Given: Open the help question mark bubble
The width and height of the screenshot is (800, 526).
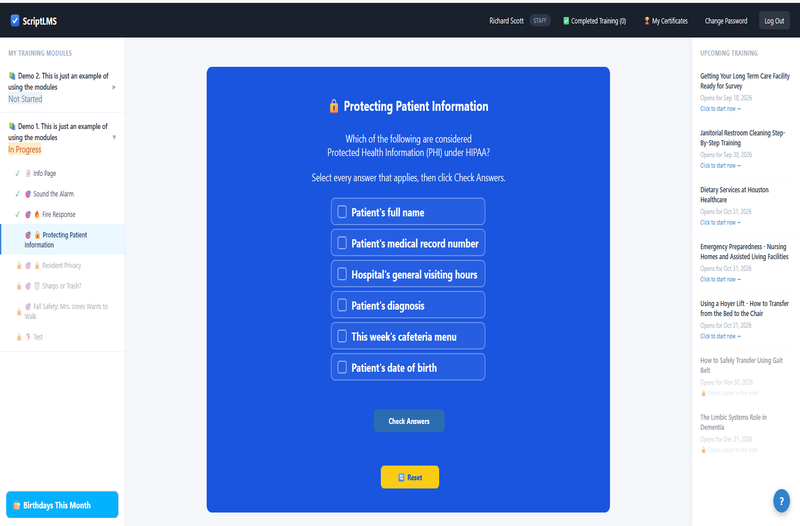Looking at the screenshot, I should tap(781, 500).
